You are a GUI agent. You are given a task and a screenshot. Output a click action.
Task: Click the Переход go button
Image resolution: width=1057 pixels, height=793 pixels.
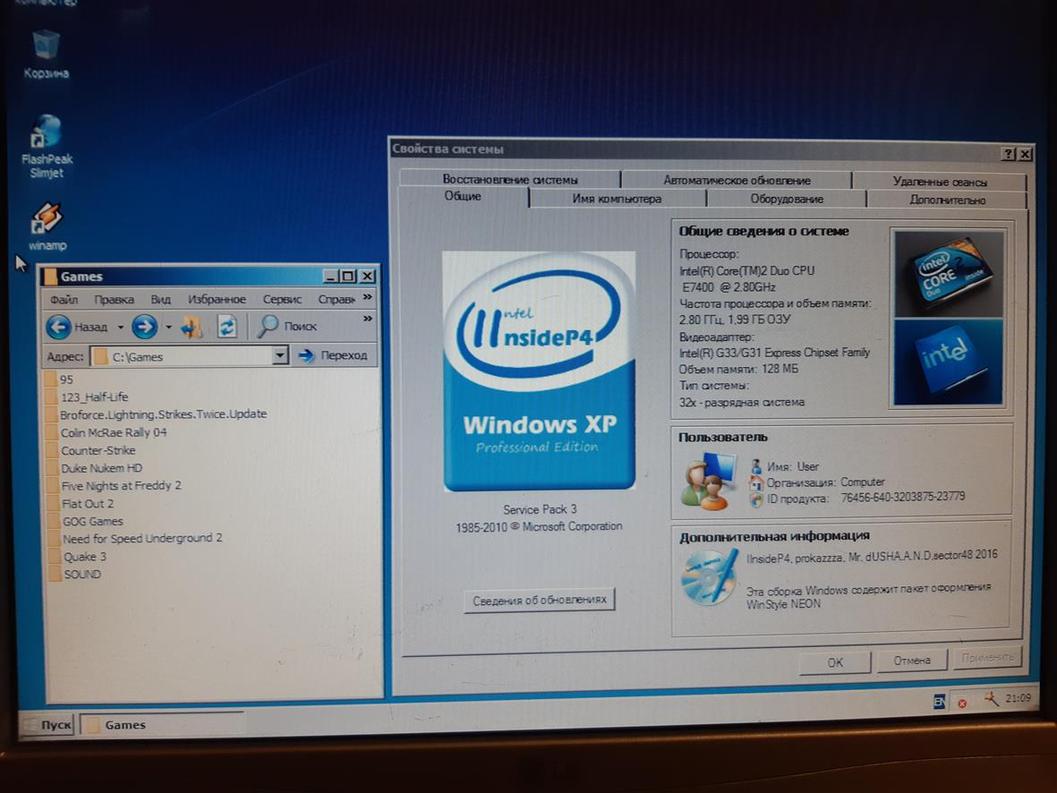coord(333,355)
